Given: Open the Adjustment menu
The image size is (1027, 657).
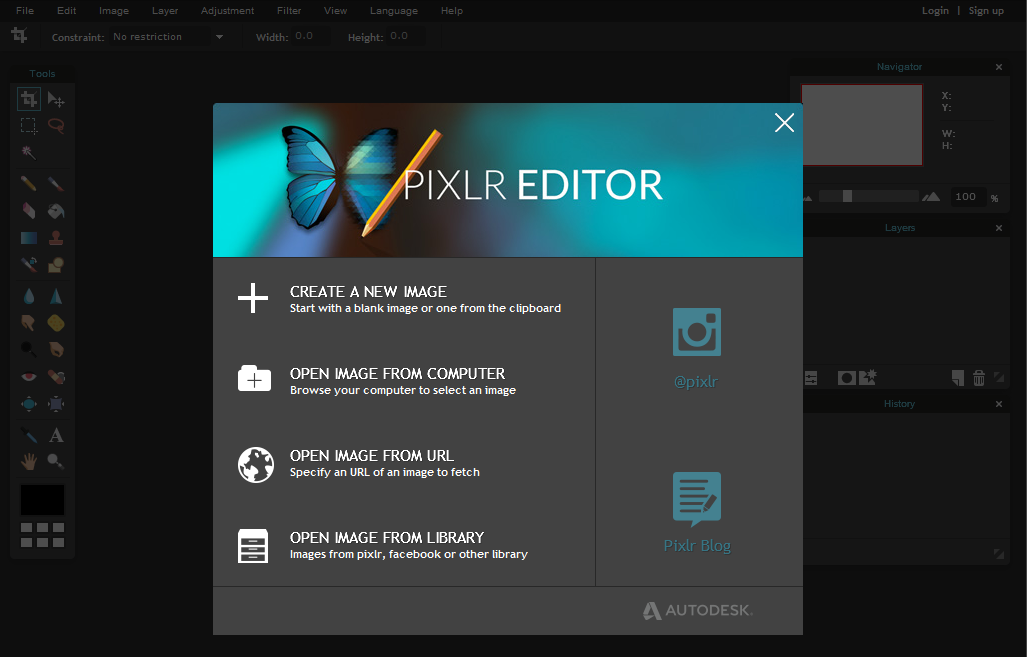Looking at the screenshot, I should (x=228, y=10).
